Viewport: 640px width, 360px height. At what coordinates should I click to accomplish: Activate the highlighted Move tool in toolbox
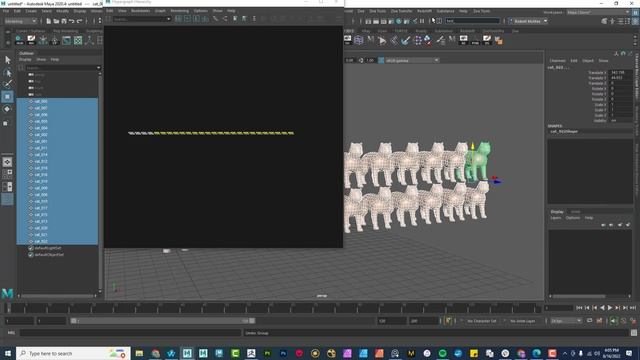pyautogui.click(x=7, y=97)
